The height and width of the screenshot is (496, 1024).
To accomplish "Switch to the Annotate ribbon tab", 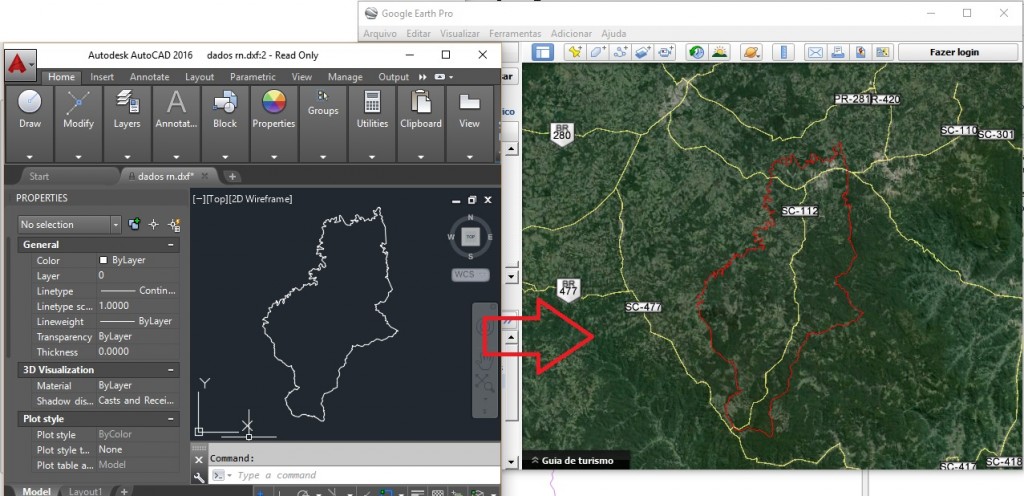I will (149, 77).
